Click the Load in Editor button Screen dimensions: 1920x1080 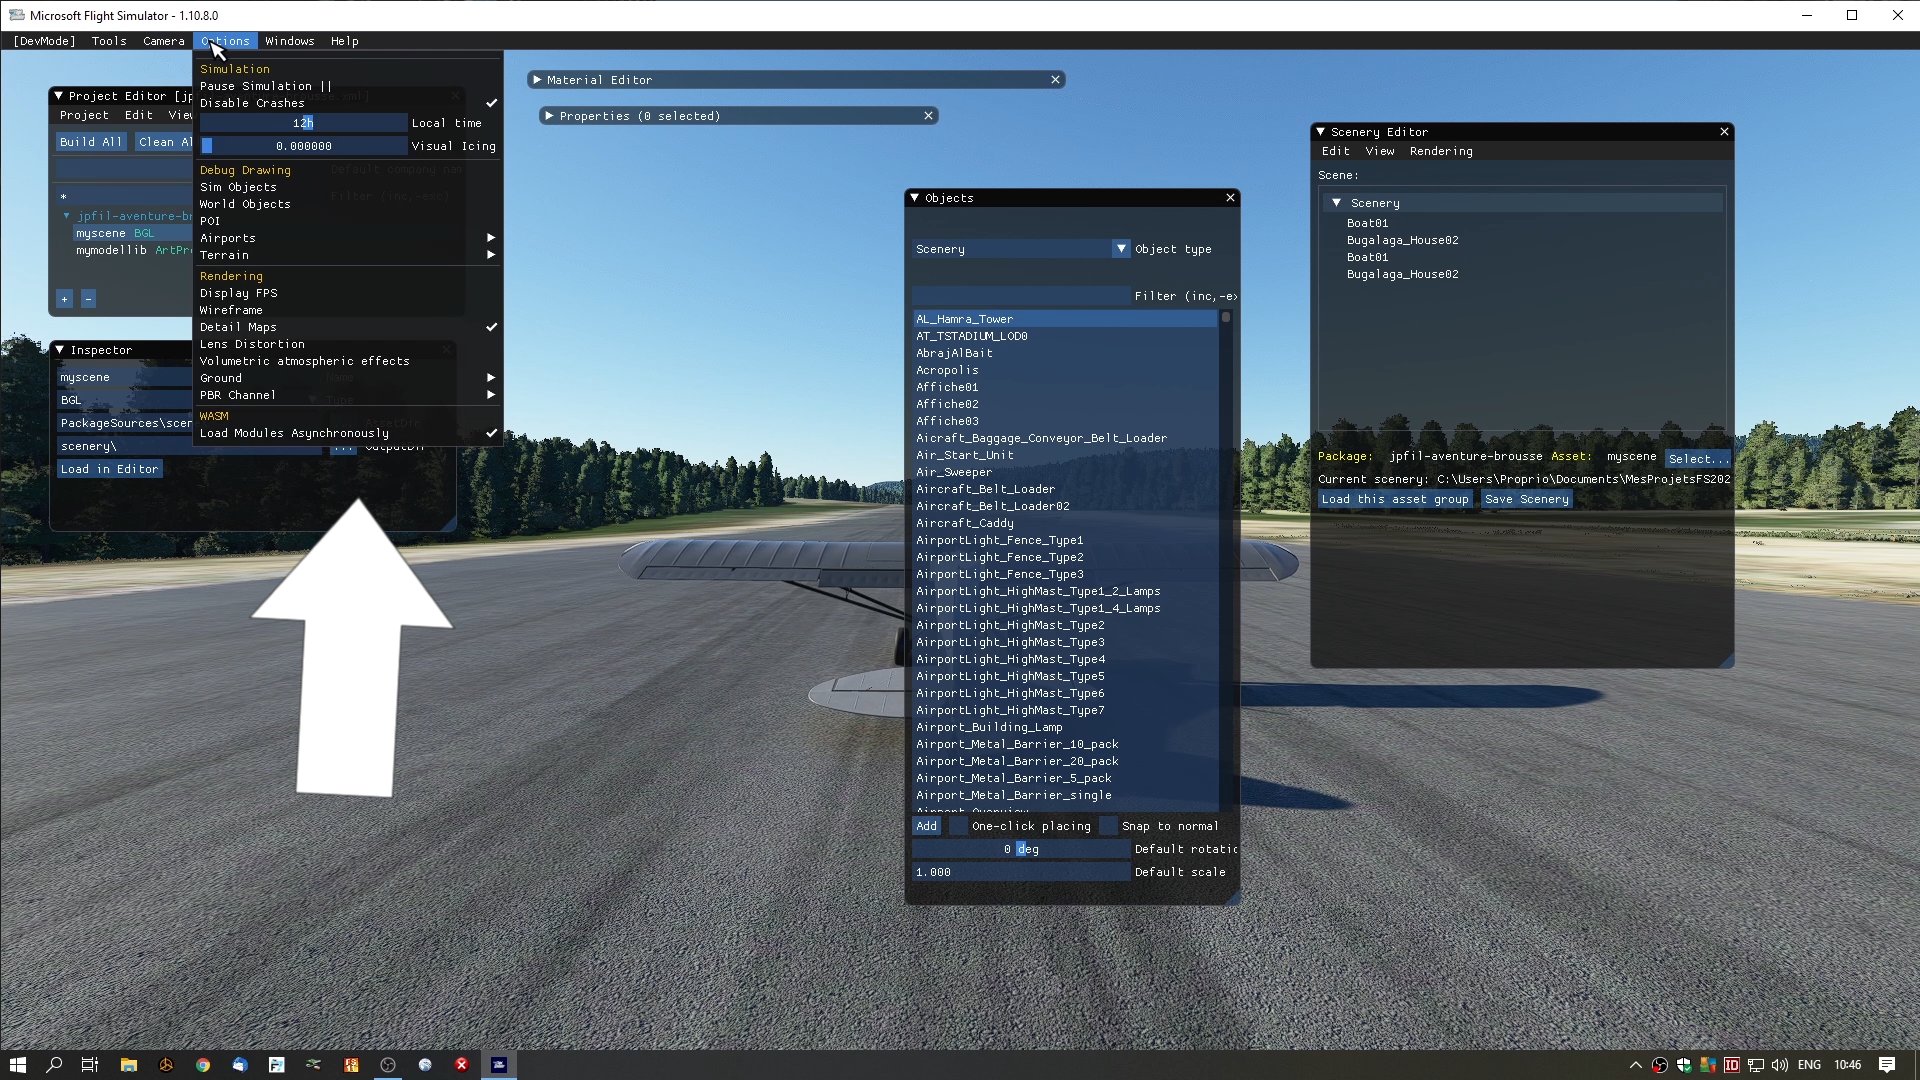pyautogui.click(x=109, y=469)
